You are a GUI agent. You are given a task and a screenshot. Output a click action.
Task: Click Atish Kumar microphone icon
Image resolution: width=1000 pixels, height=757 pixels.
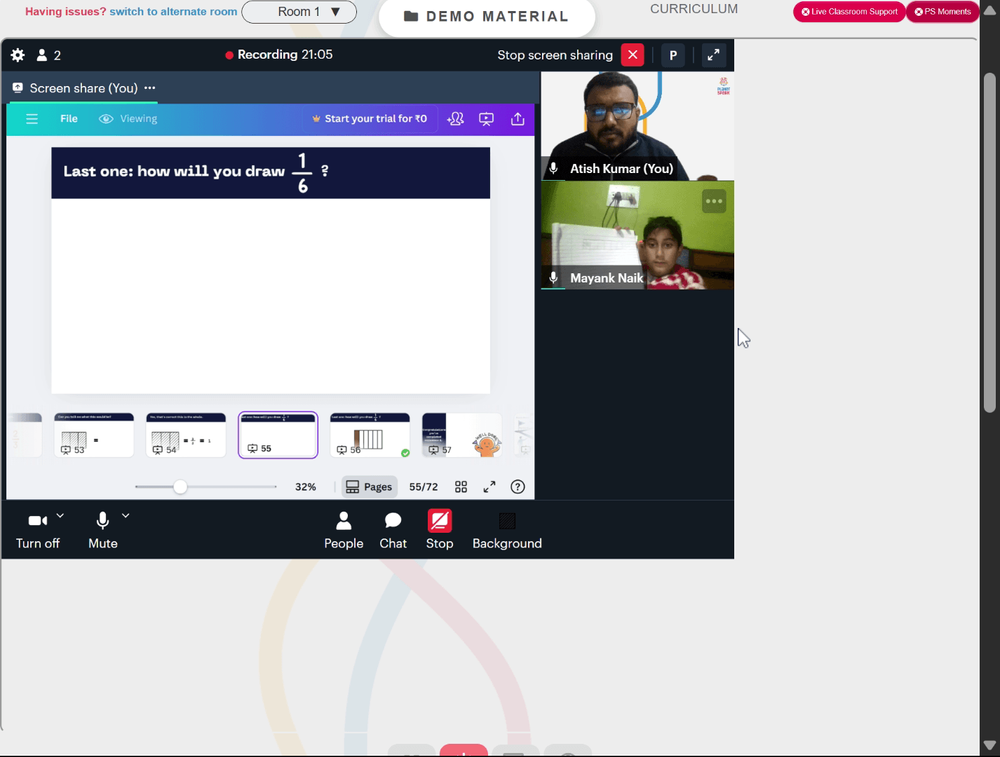554,168
